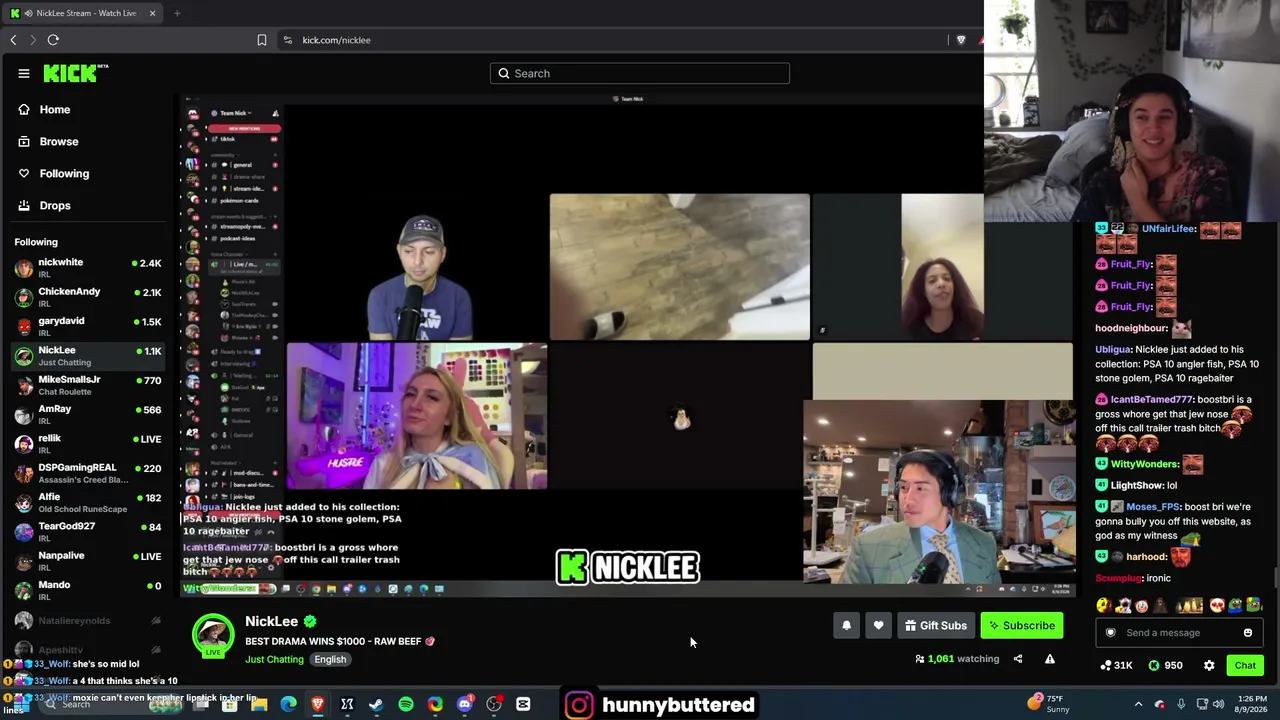The width and height of the screenshot is (1280, 720).
Task: Toggle stream notifications bell
Action: point(846,626)
